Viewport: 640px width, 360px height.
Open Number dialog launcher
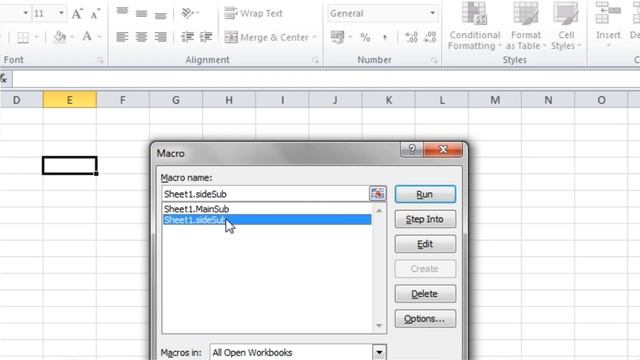434,60
